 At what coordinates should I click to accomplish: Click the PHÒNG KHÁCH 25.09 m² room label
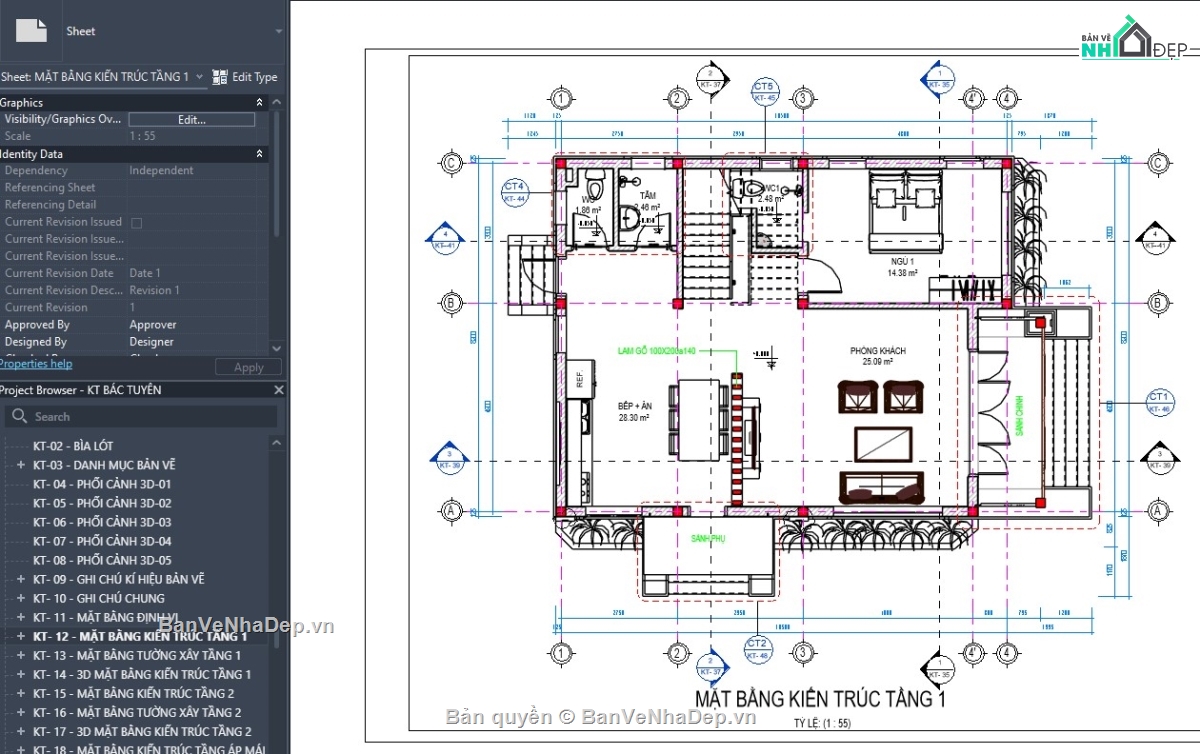tap(878, 356)
